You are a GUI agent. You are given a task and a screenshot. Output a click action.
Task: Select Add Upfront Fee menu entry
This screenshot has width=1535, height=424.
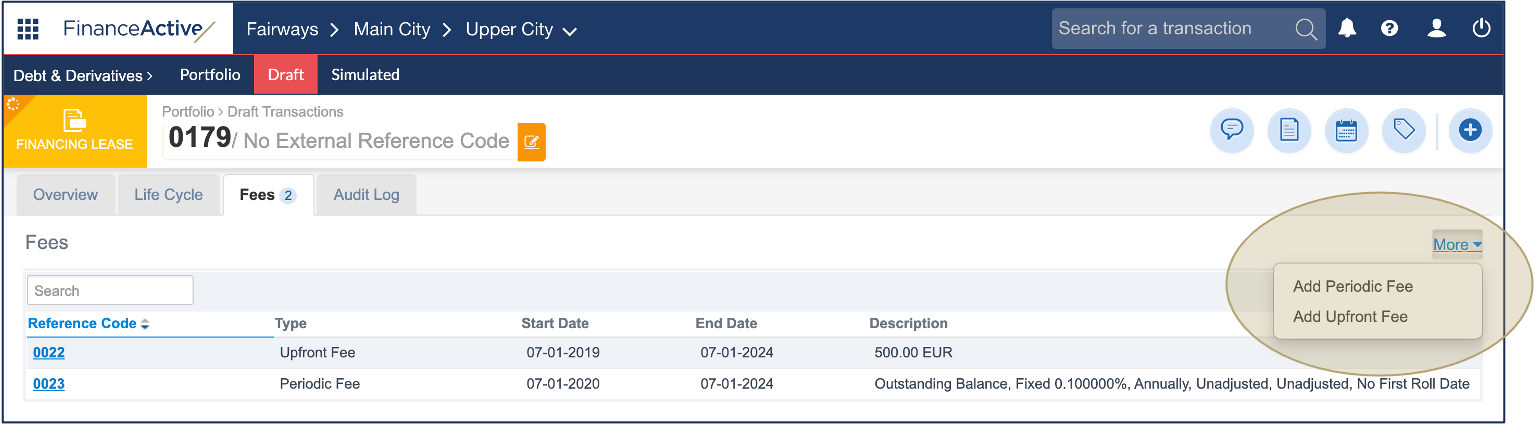click(x=1350, y=317)
